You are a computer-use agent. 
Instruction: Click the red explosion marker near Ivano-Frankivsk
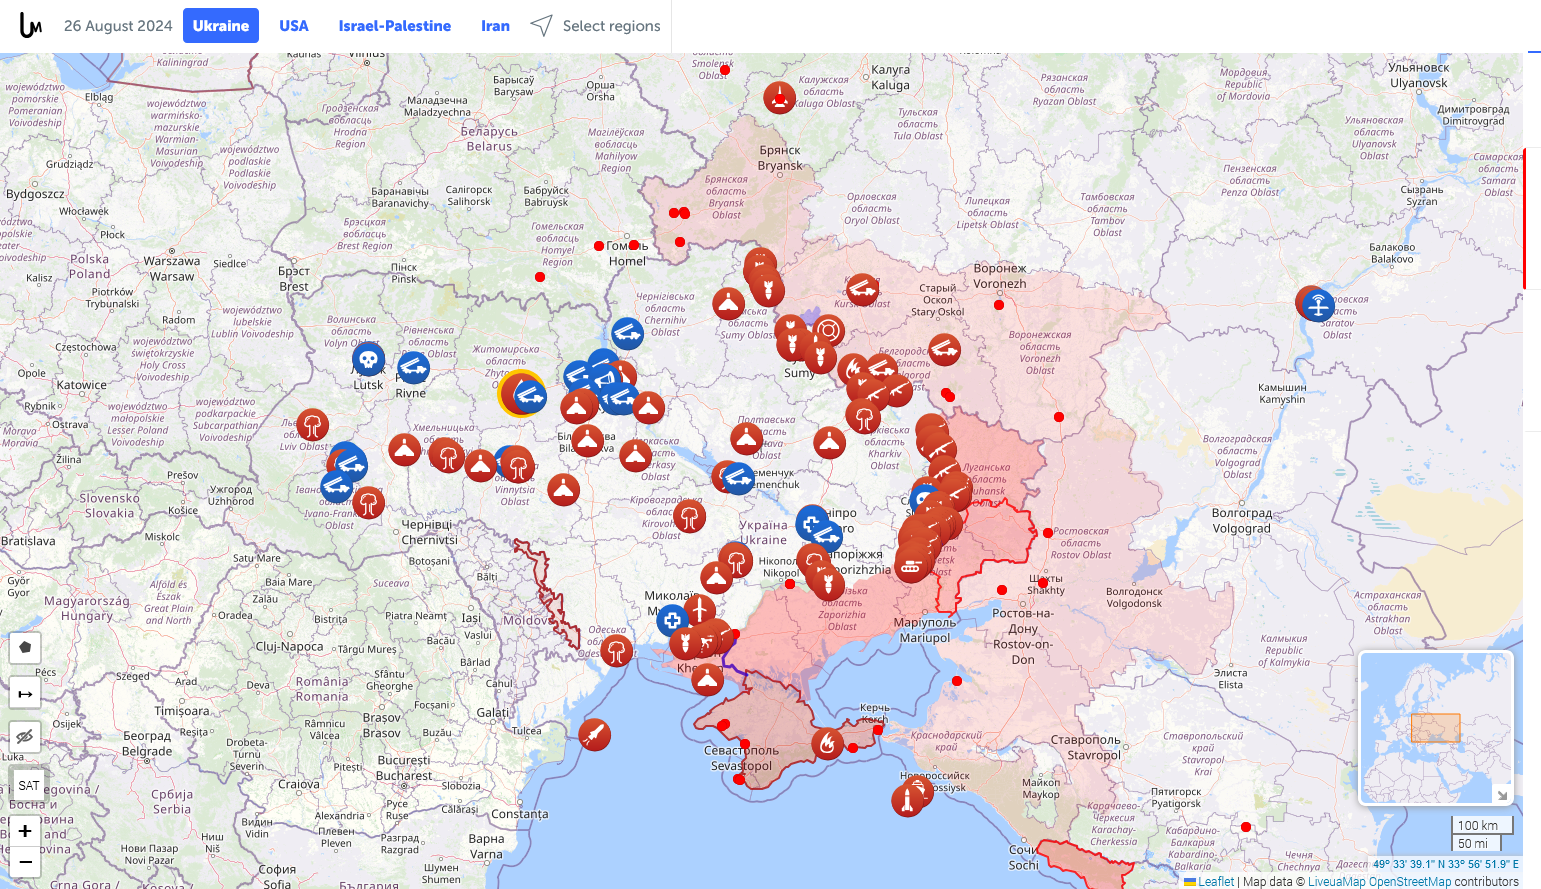[x=368, y=502]
